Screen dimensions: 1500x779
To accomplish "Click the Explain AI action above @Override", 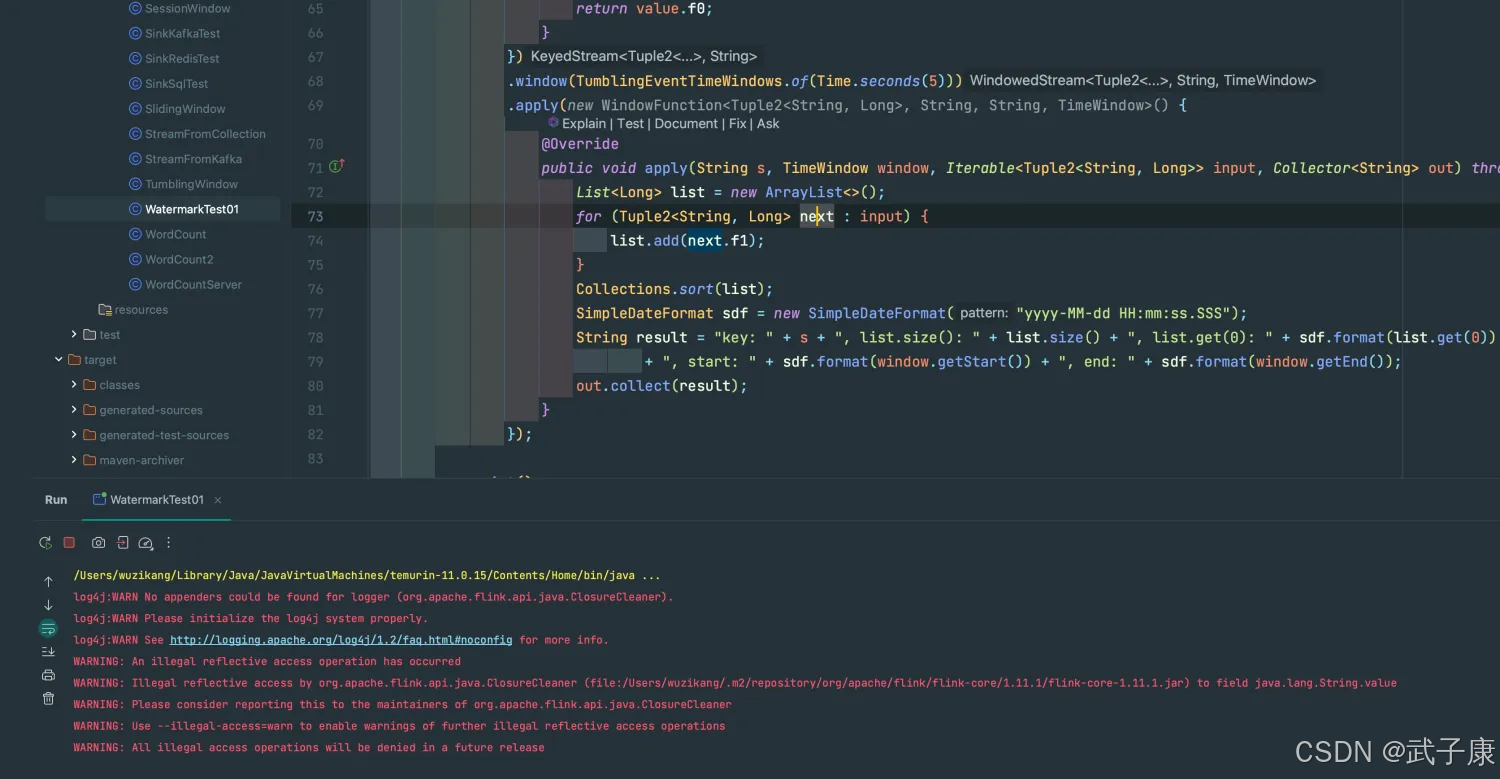I will 583,124.
